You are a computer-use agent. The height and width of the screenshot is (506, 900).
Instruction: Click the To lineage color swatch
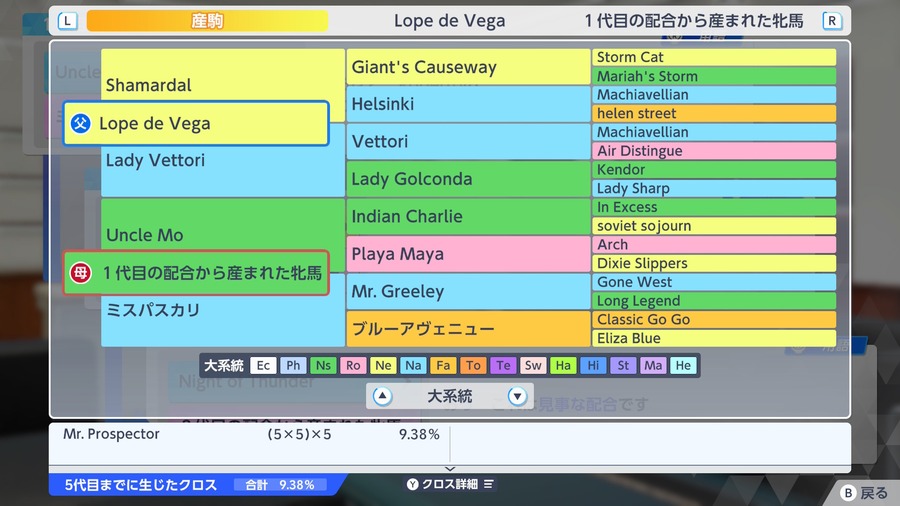tap(473, 365)
